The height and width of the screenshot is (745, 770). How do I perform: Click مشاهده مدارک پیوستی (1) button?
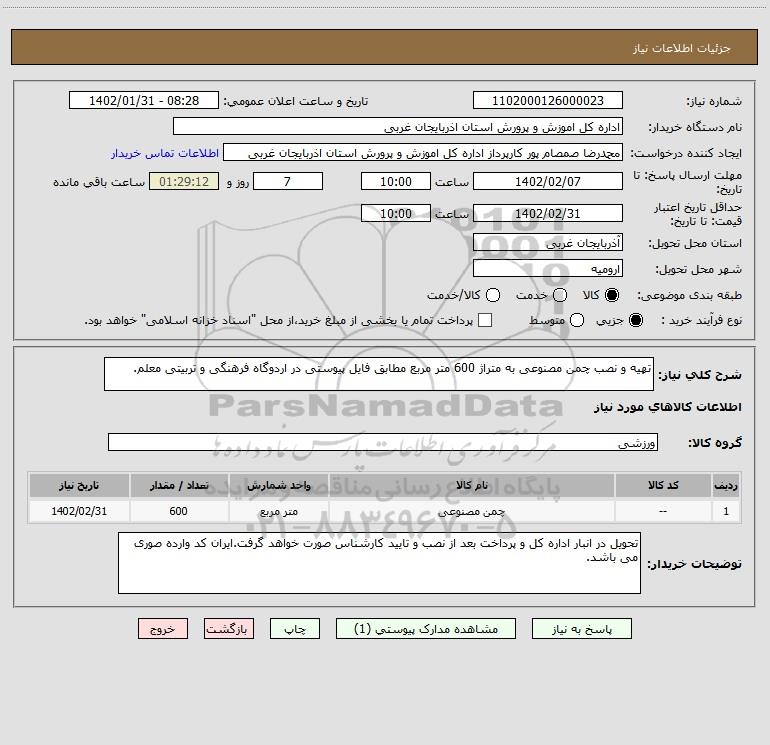(x=426, y=629)
